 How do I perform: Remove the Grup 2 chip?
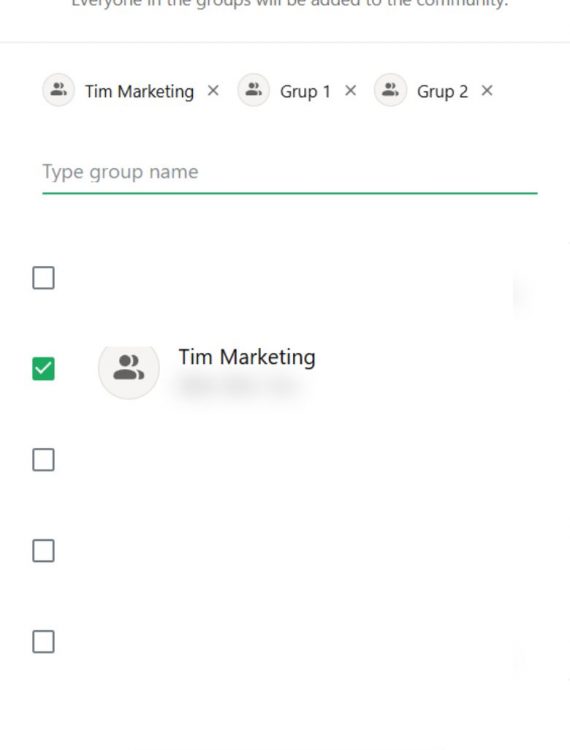click(487, 90)
